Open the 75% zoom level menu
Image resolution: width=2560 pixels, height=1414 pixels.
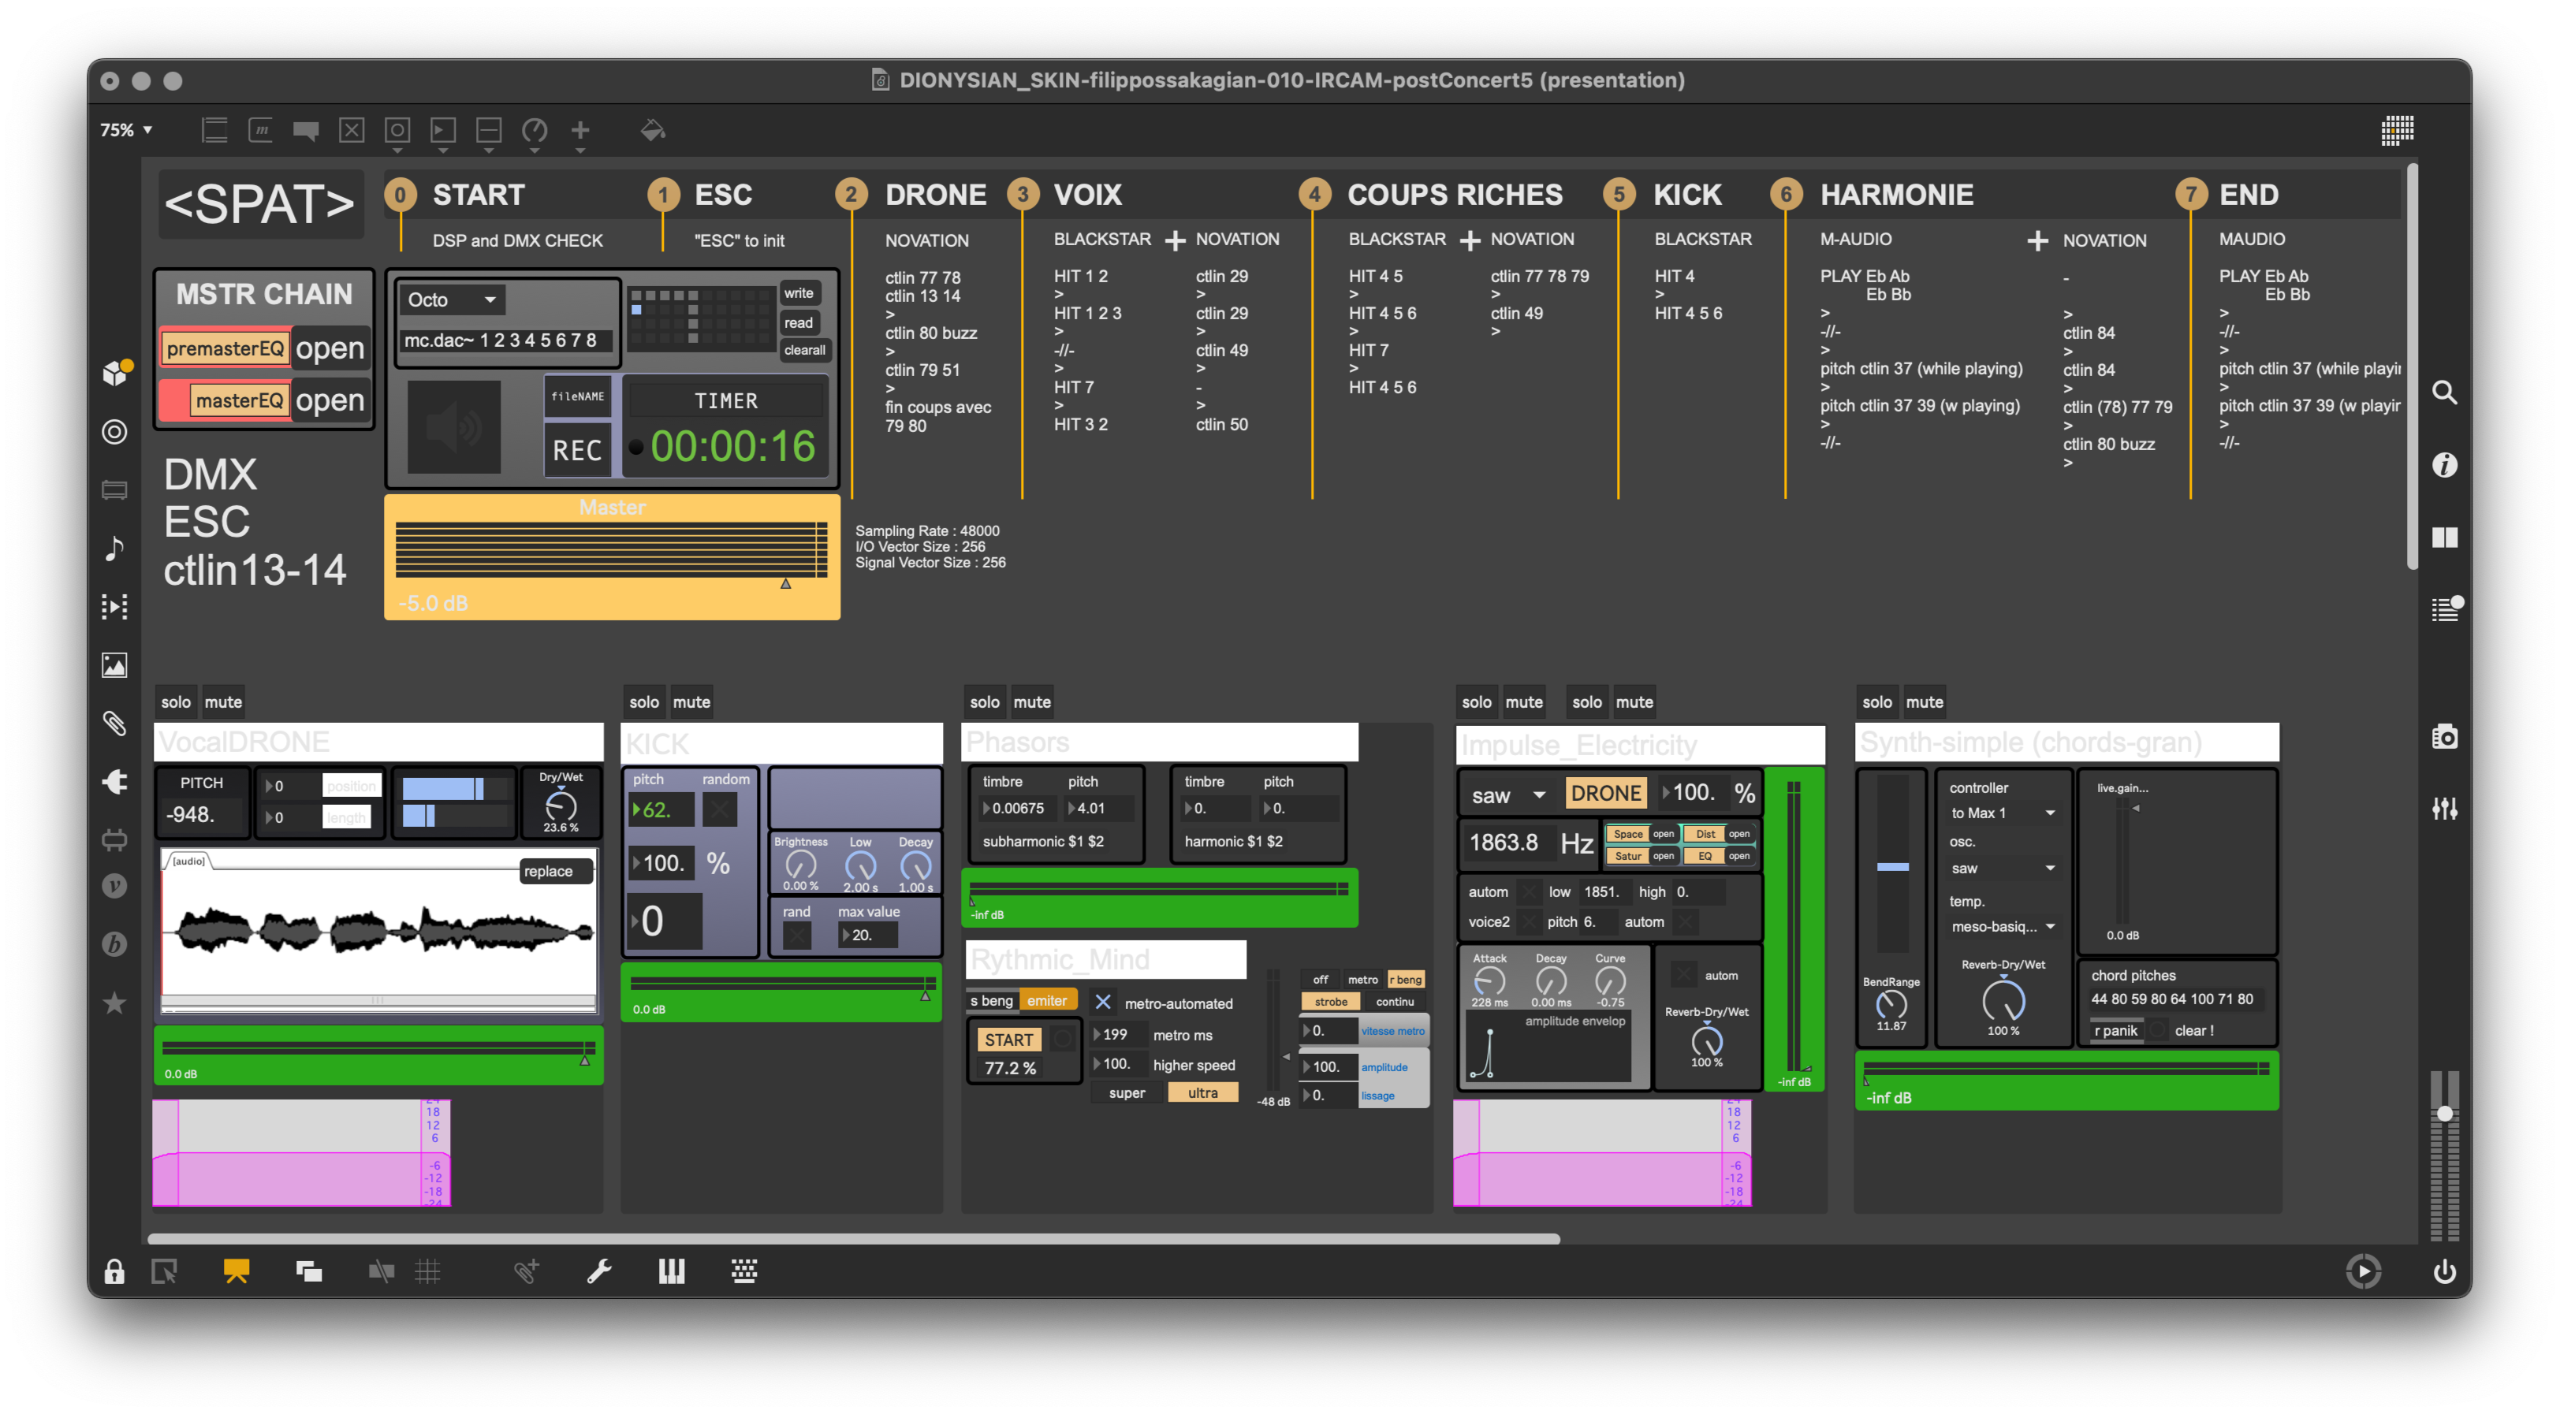coord(126,130)
